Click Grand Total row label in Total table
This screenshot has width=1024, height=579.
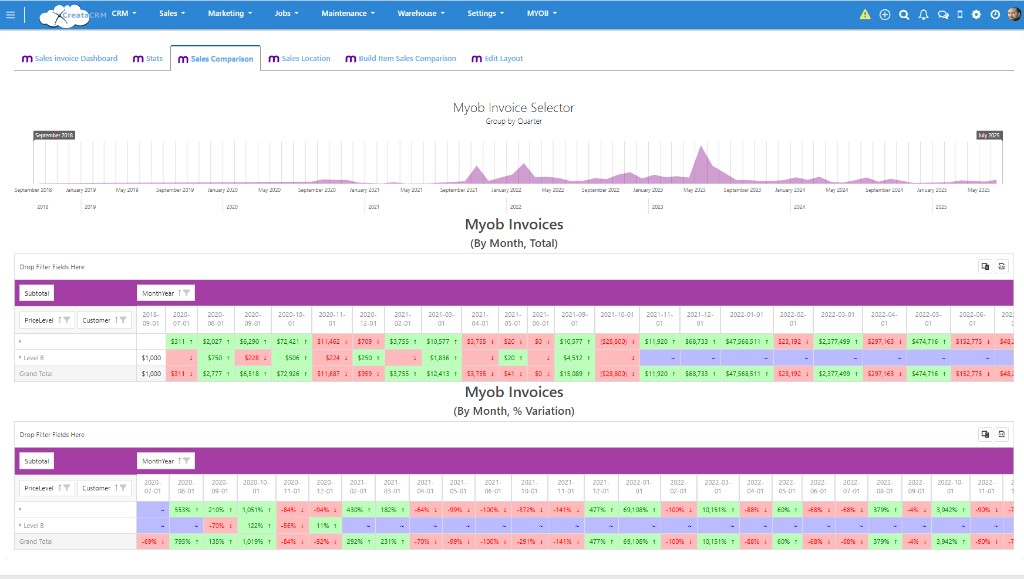click(36, 373)
